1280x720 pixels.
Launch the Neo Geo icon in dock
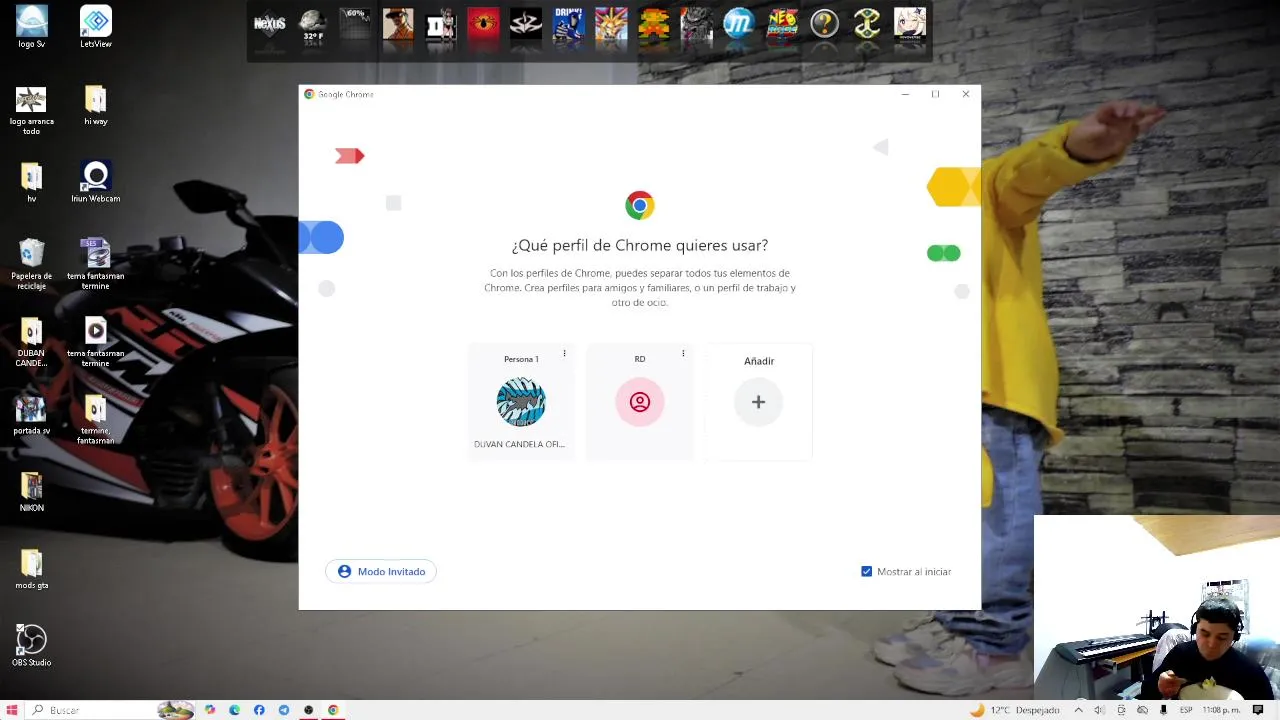782,24
